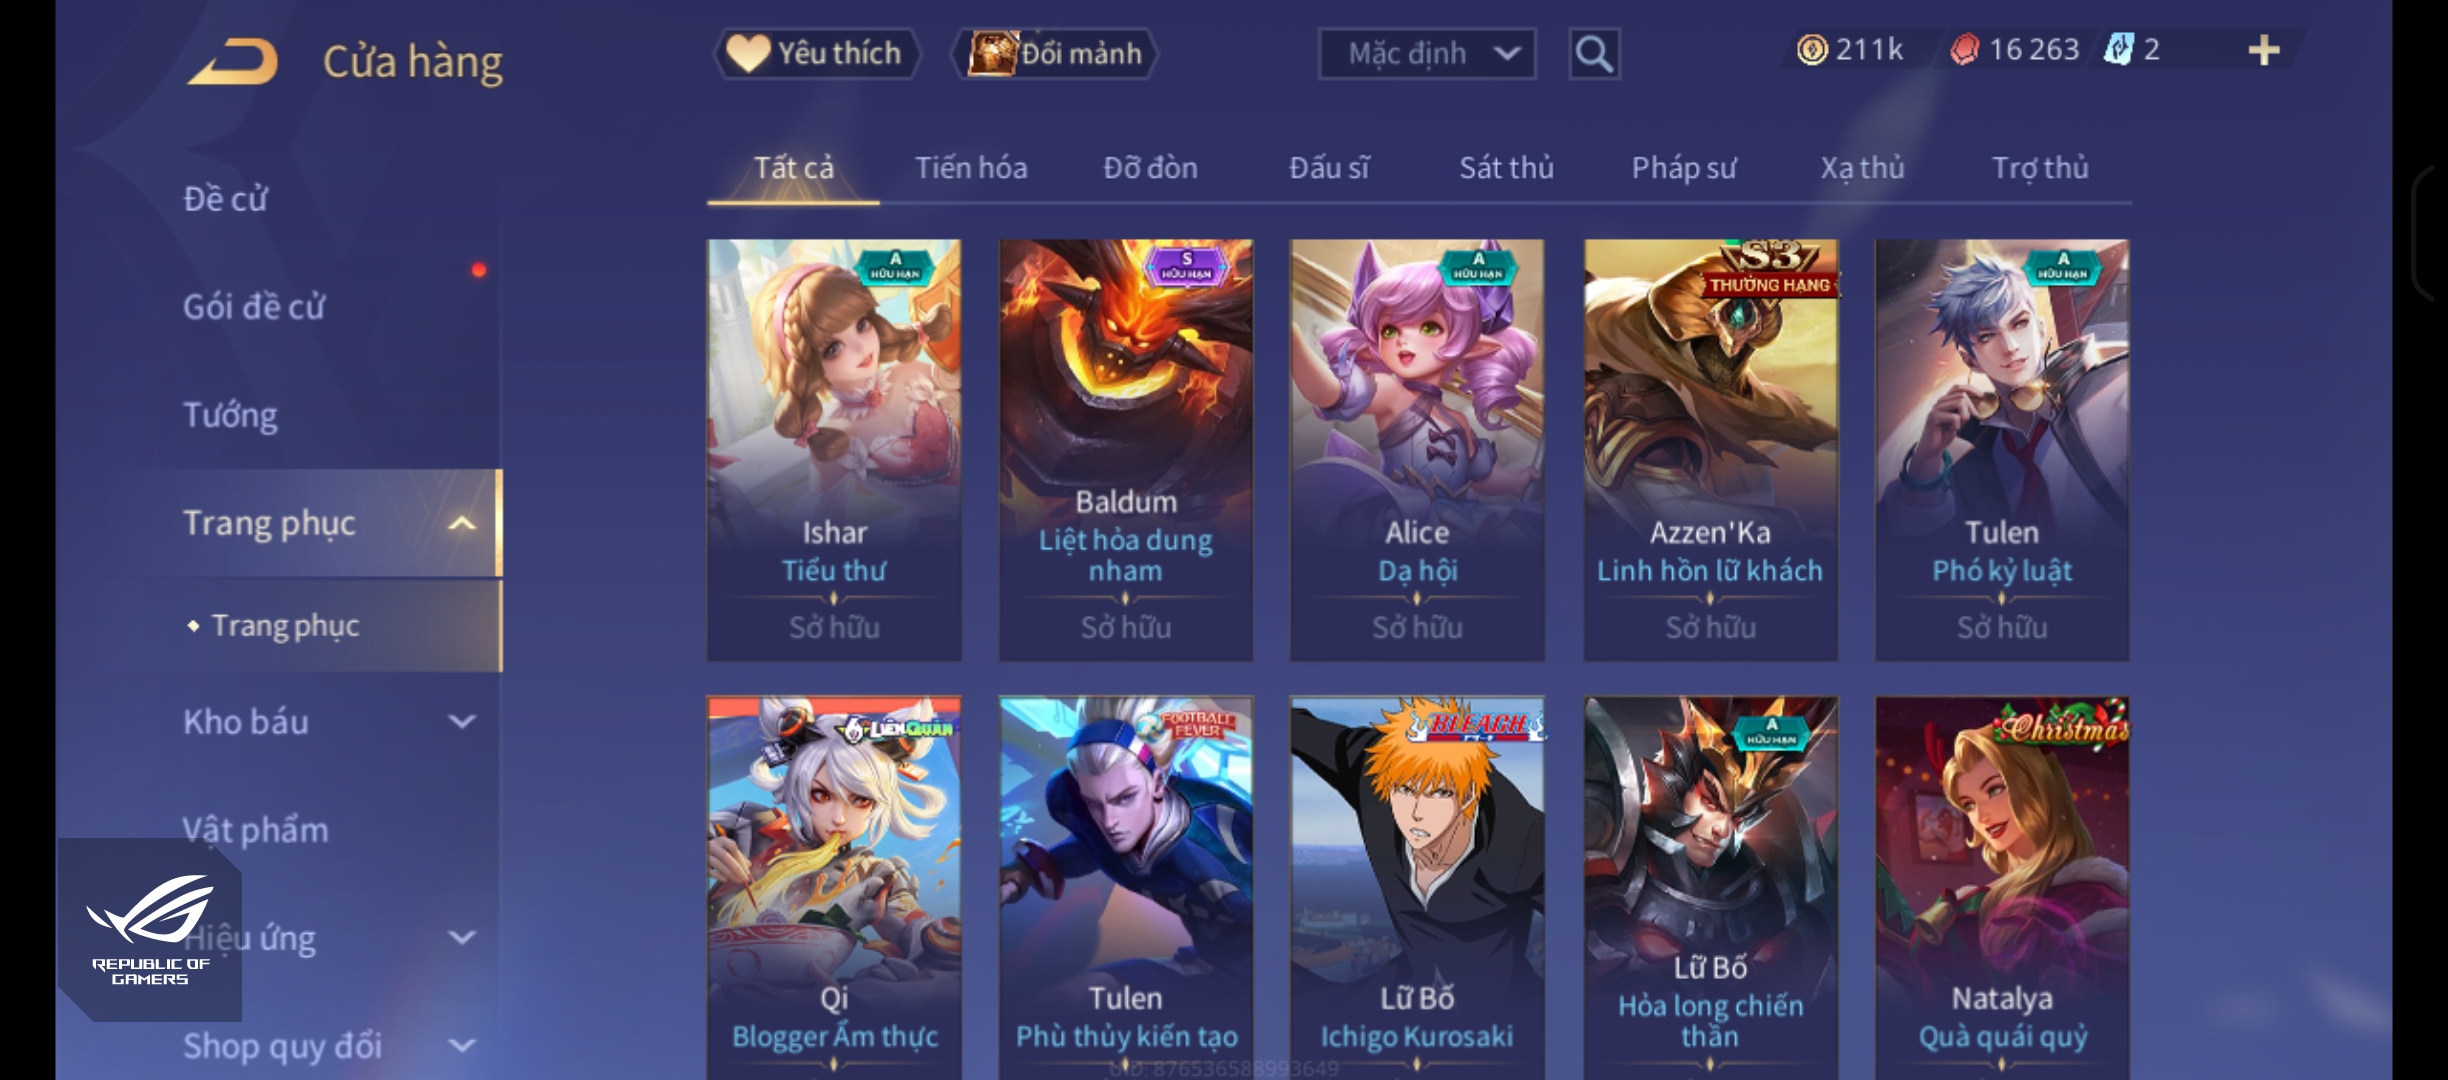This screenshot has width=2448, height=1080.
Task: Open Đổi mảnh fragment exchange
Action: click(1055, 53)
